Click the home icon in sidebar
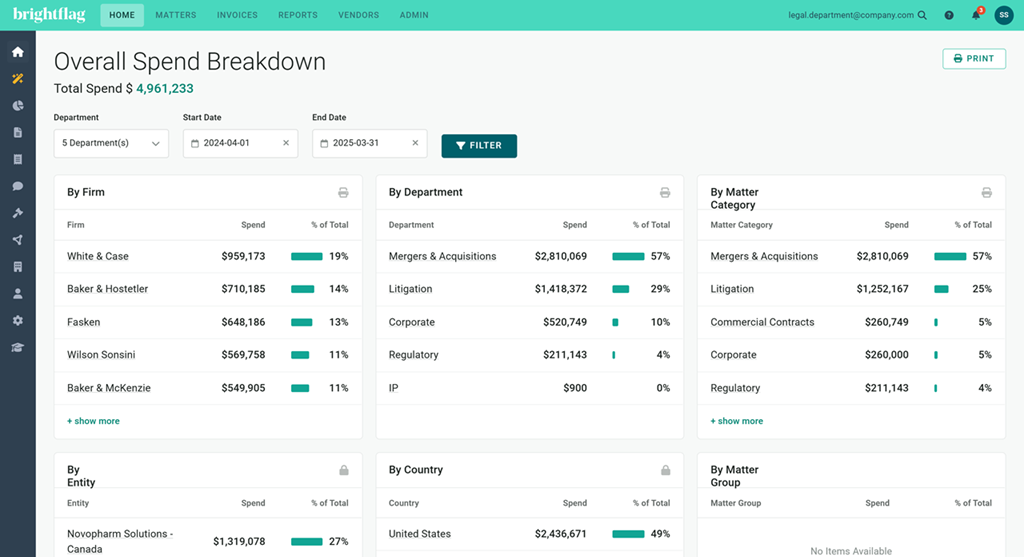Image resolution: width=1024 pixels, height=557 pixels. click(18, 52)
